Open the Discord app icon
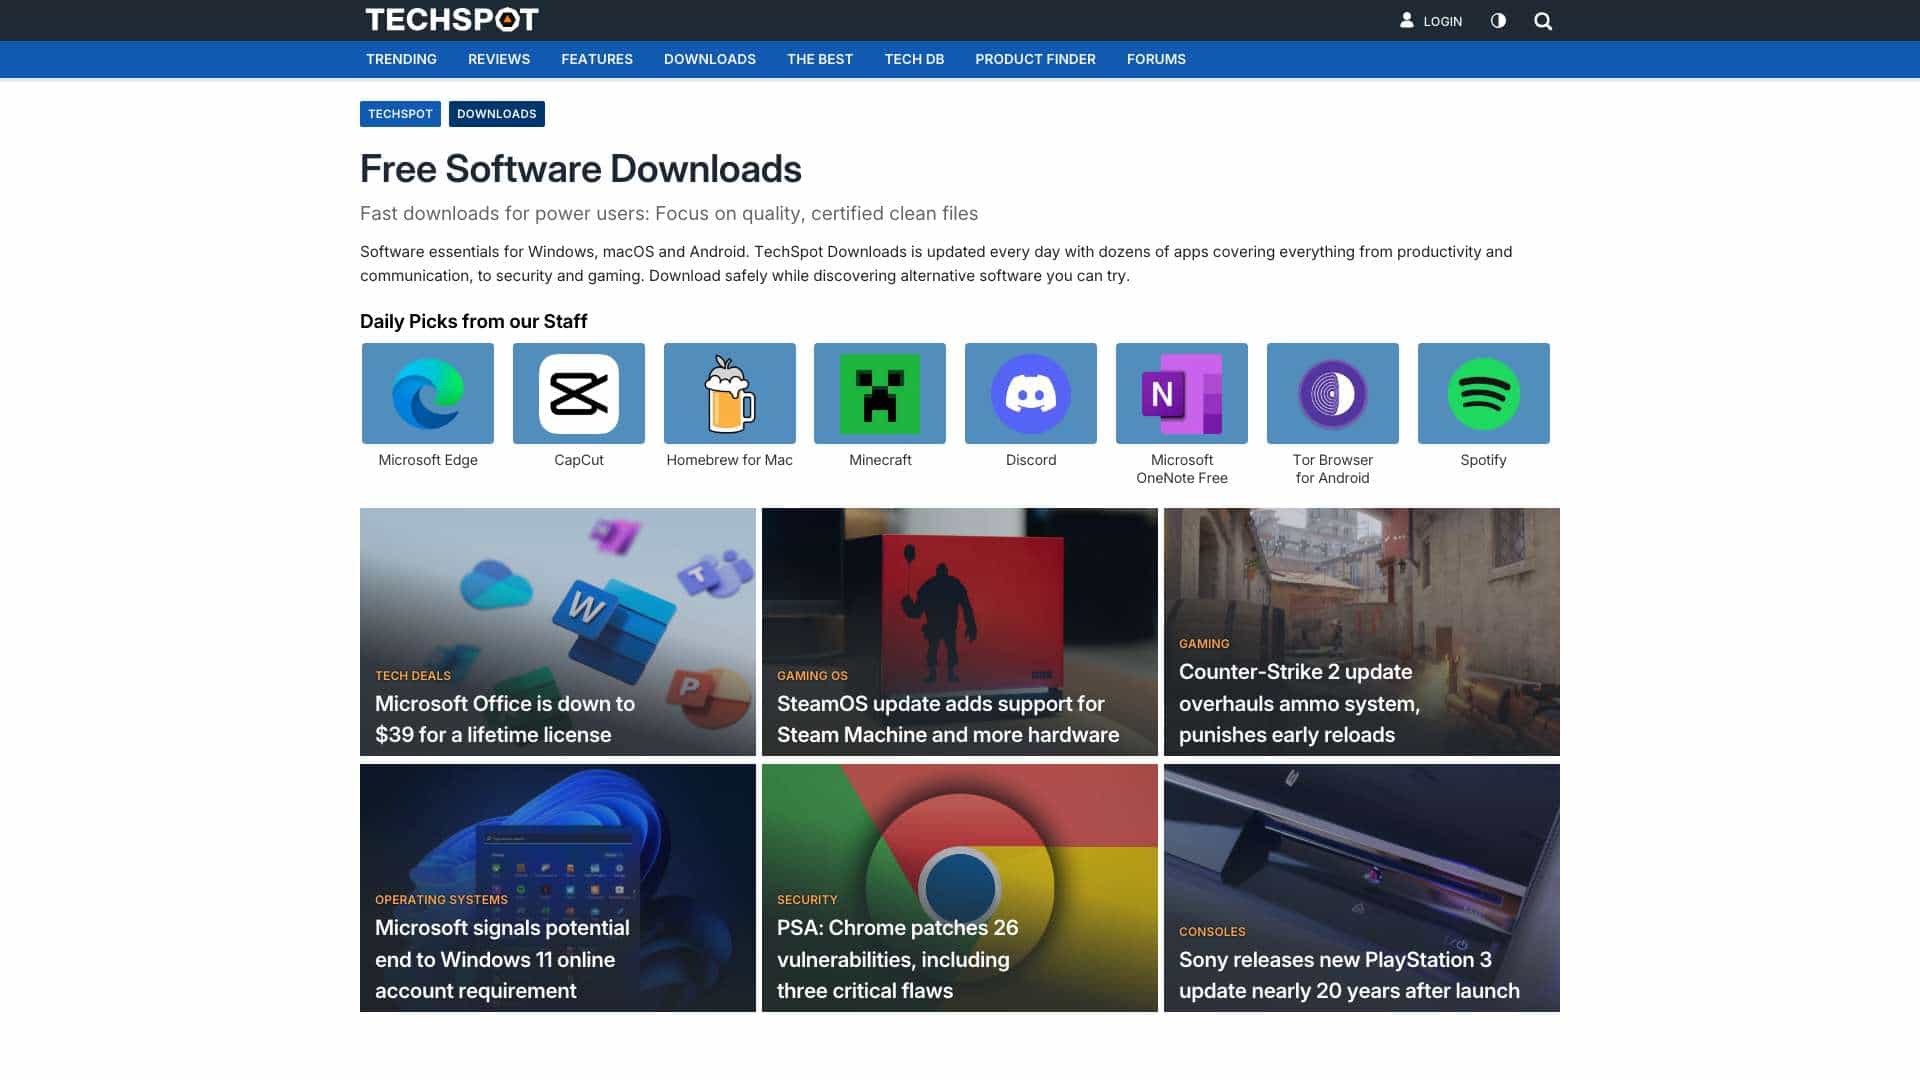This screenshot has height=1080, width=1920. coord(1031,393)
